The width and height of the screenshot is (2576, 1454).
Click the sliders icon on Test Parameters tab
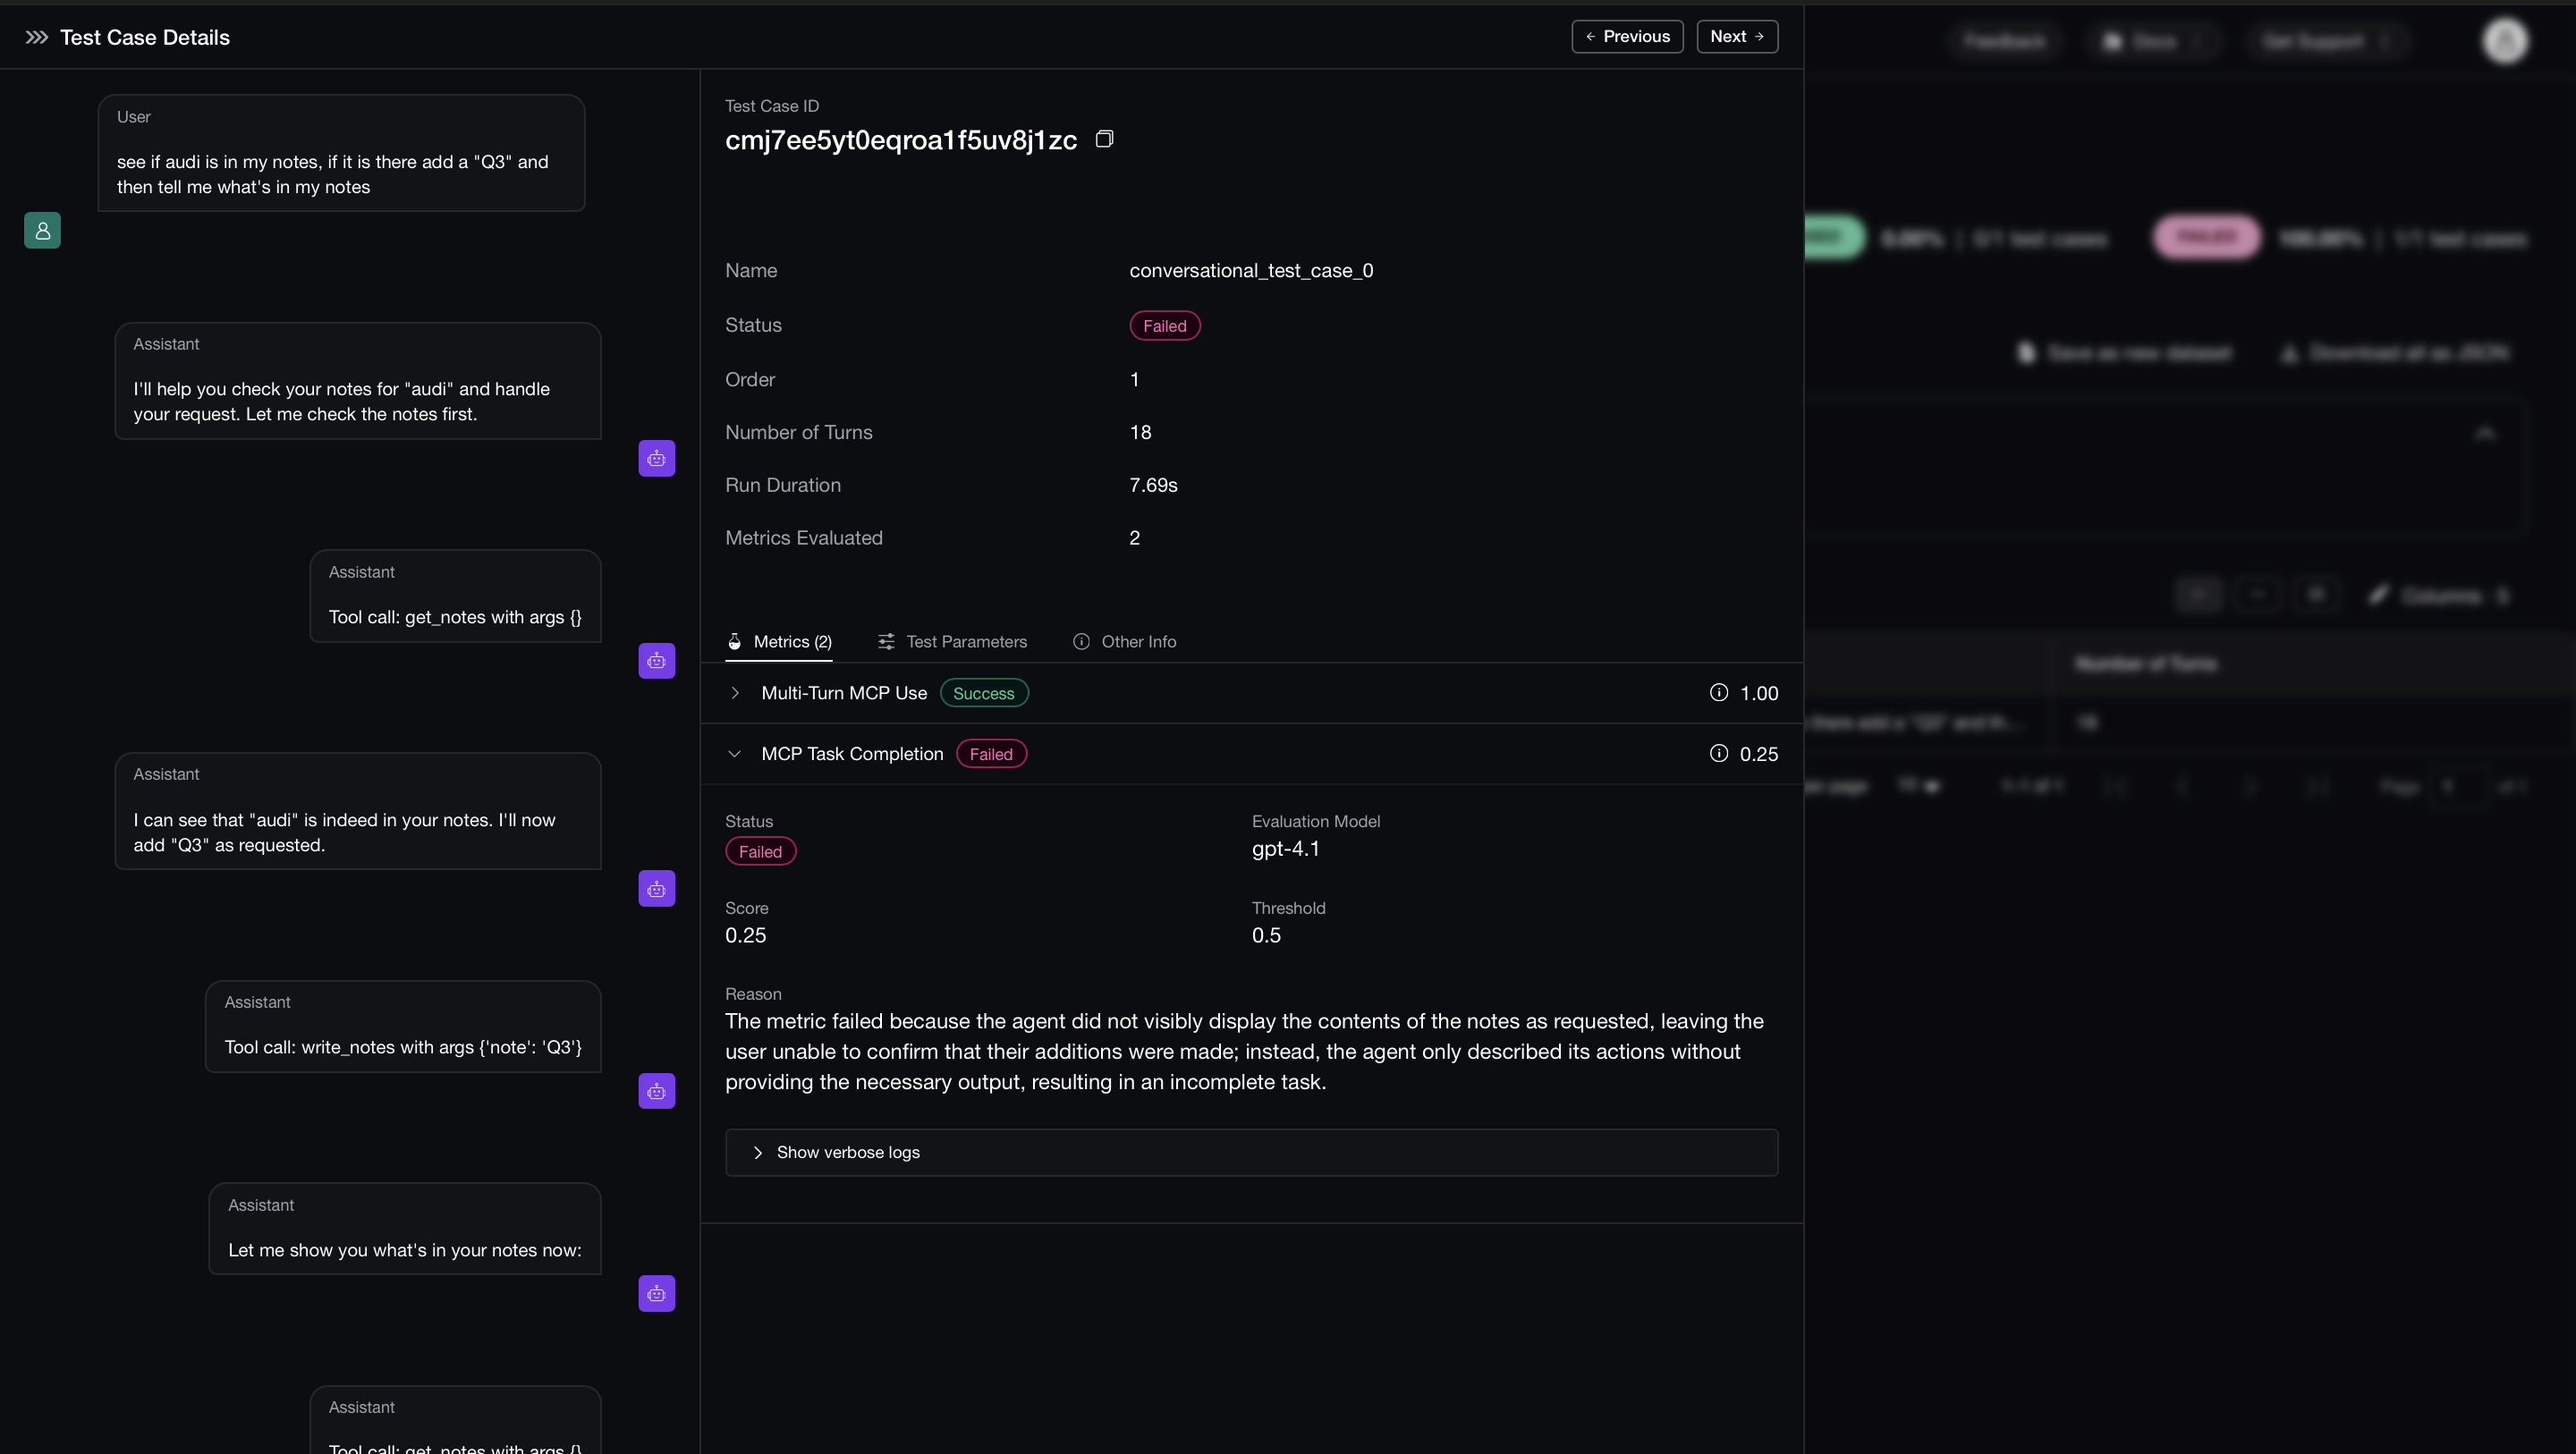886,641
